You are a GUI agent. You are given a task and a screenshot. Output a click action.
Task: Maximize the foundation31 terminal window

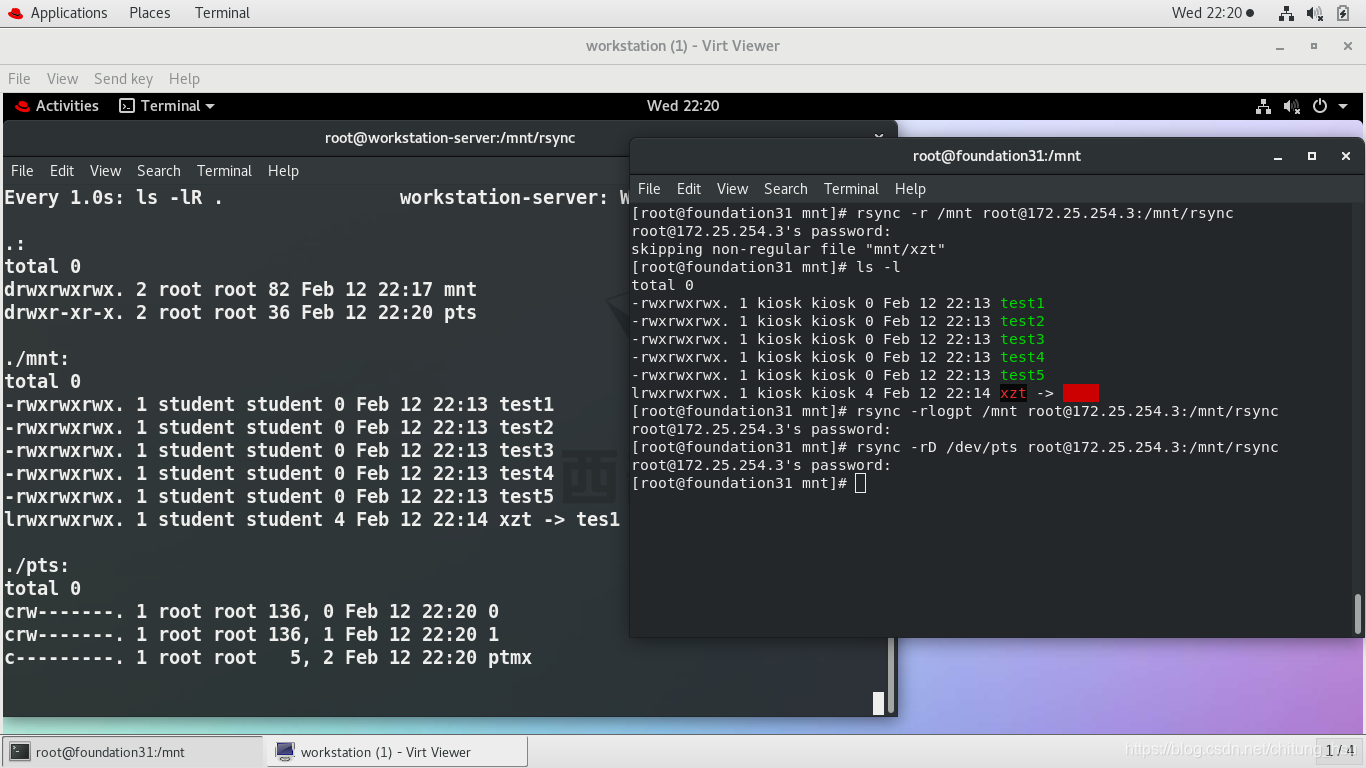[1312, 156]
